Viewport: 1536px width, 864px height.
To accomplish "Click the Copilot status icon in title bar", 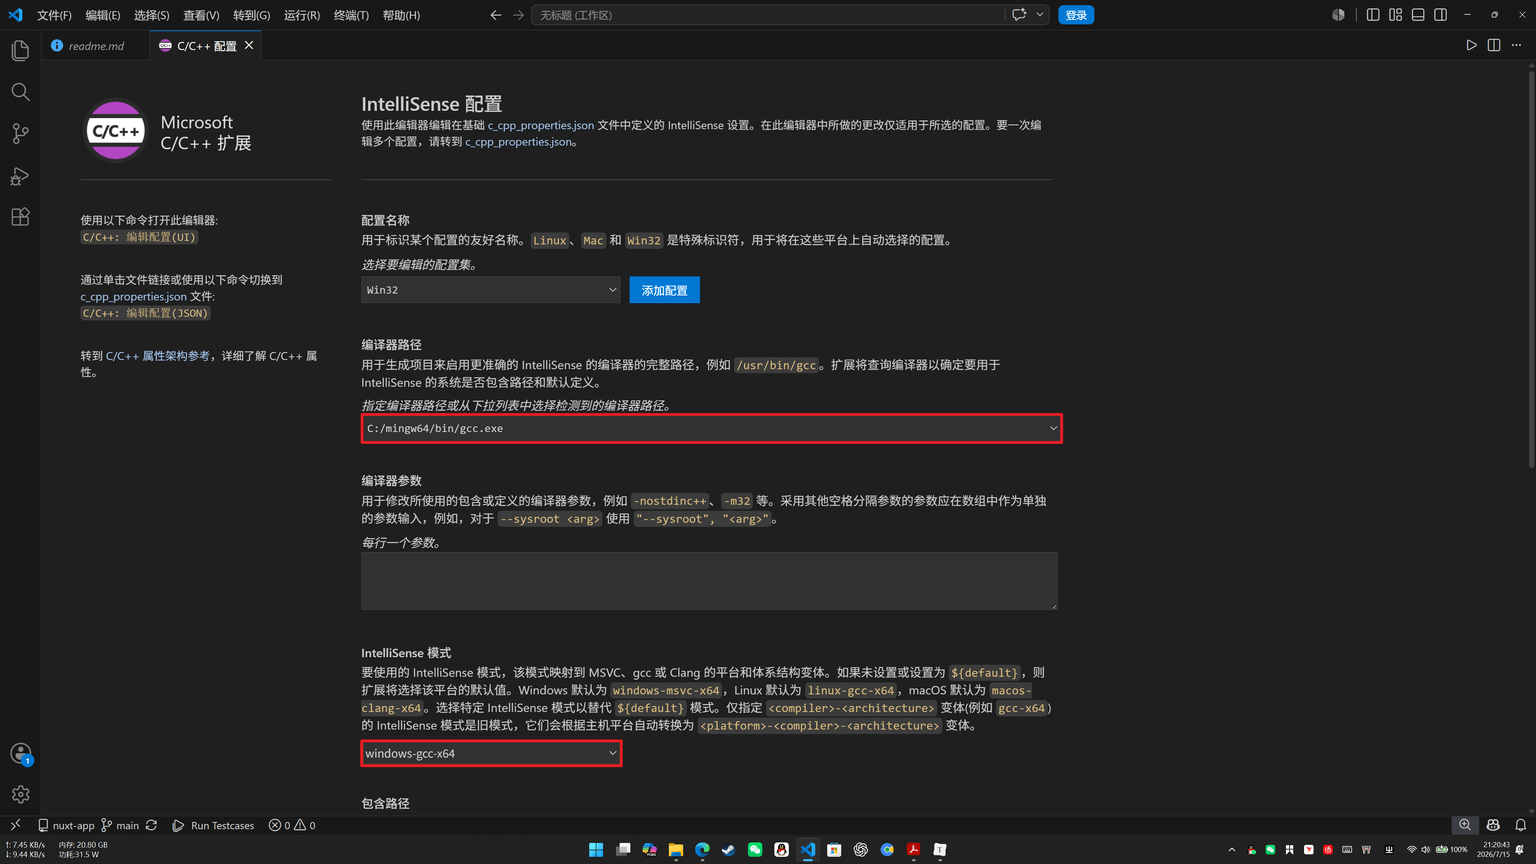I will point(1338,15).
